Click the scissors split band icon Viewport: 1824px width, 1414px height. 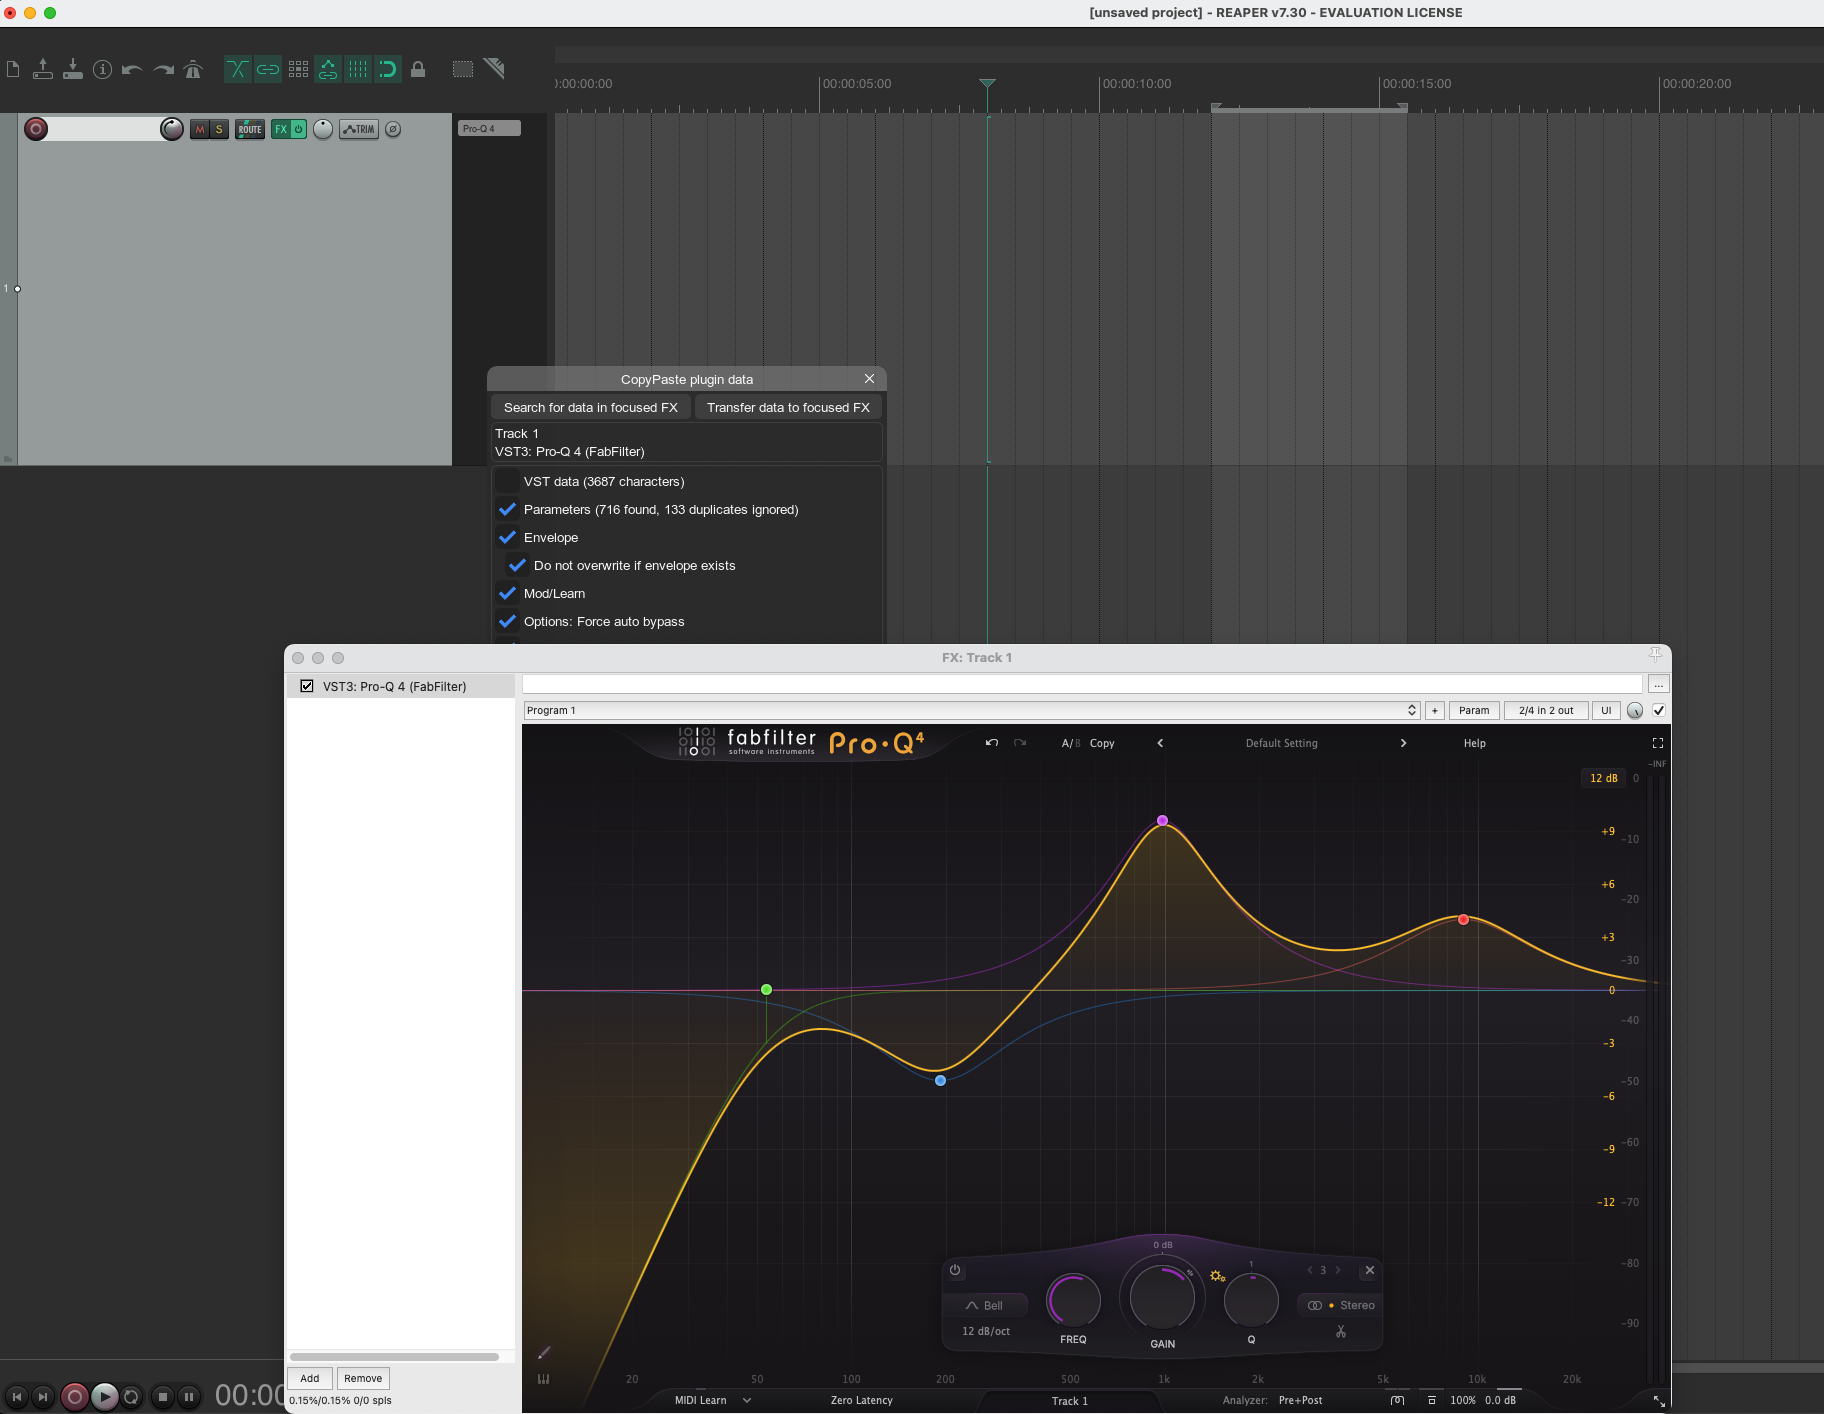tap(1341, 1332)
